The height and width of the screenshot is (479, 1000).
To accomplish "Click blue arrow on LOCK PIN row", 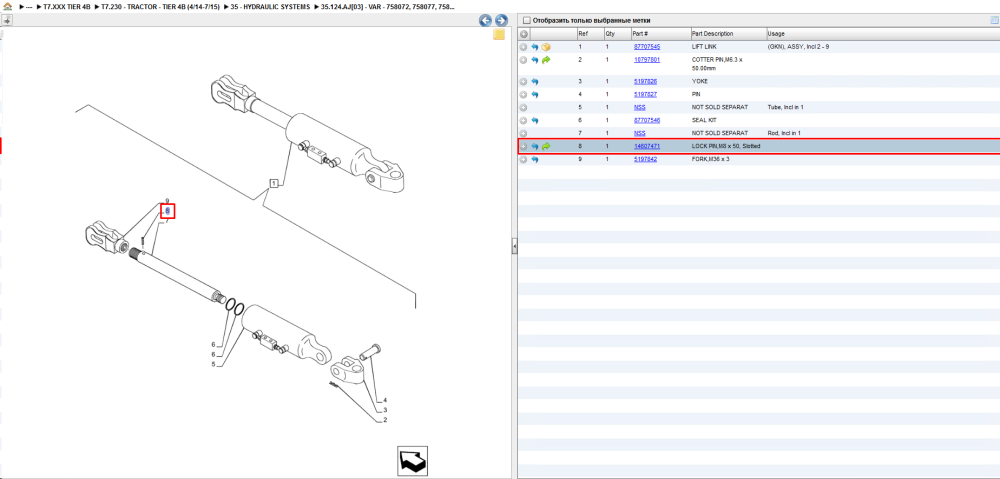I will click(535, 147).
